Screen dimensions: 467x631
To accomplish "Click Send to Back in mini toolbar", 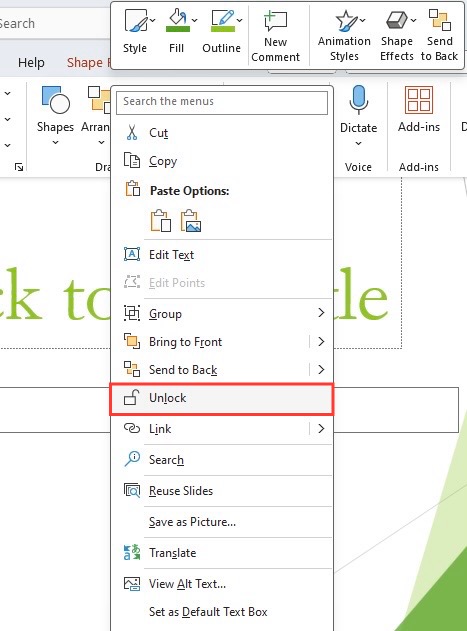I will pyautogui.click(x=439, y=35).
